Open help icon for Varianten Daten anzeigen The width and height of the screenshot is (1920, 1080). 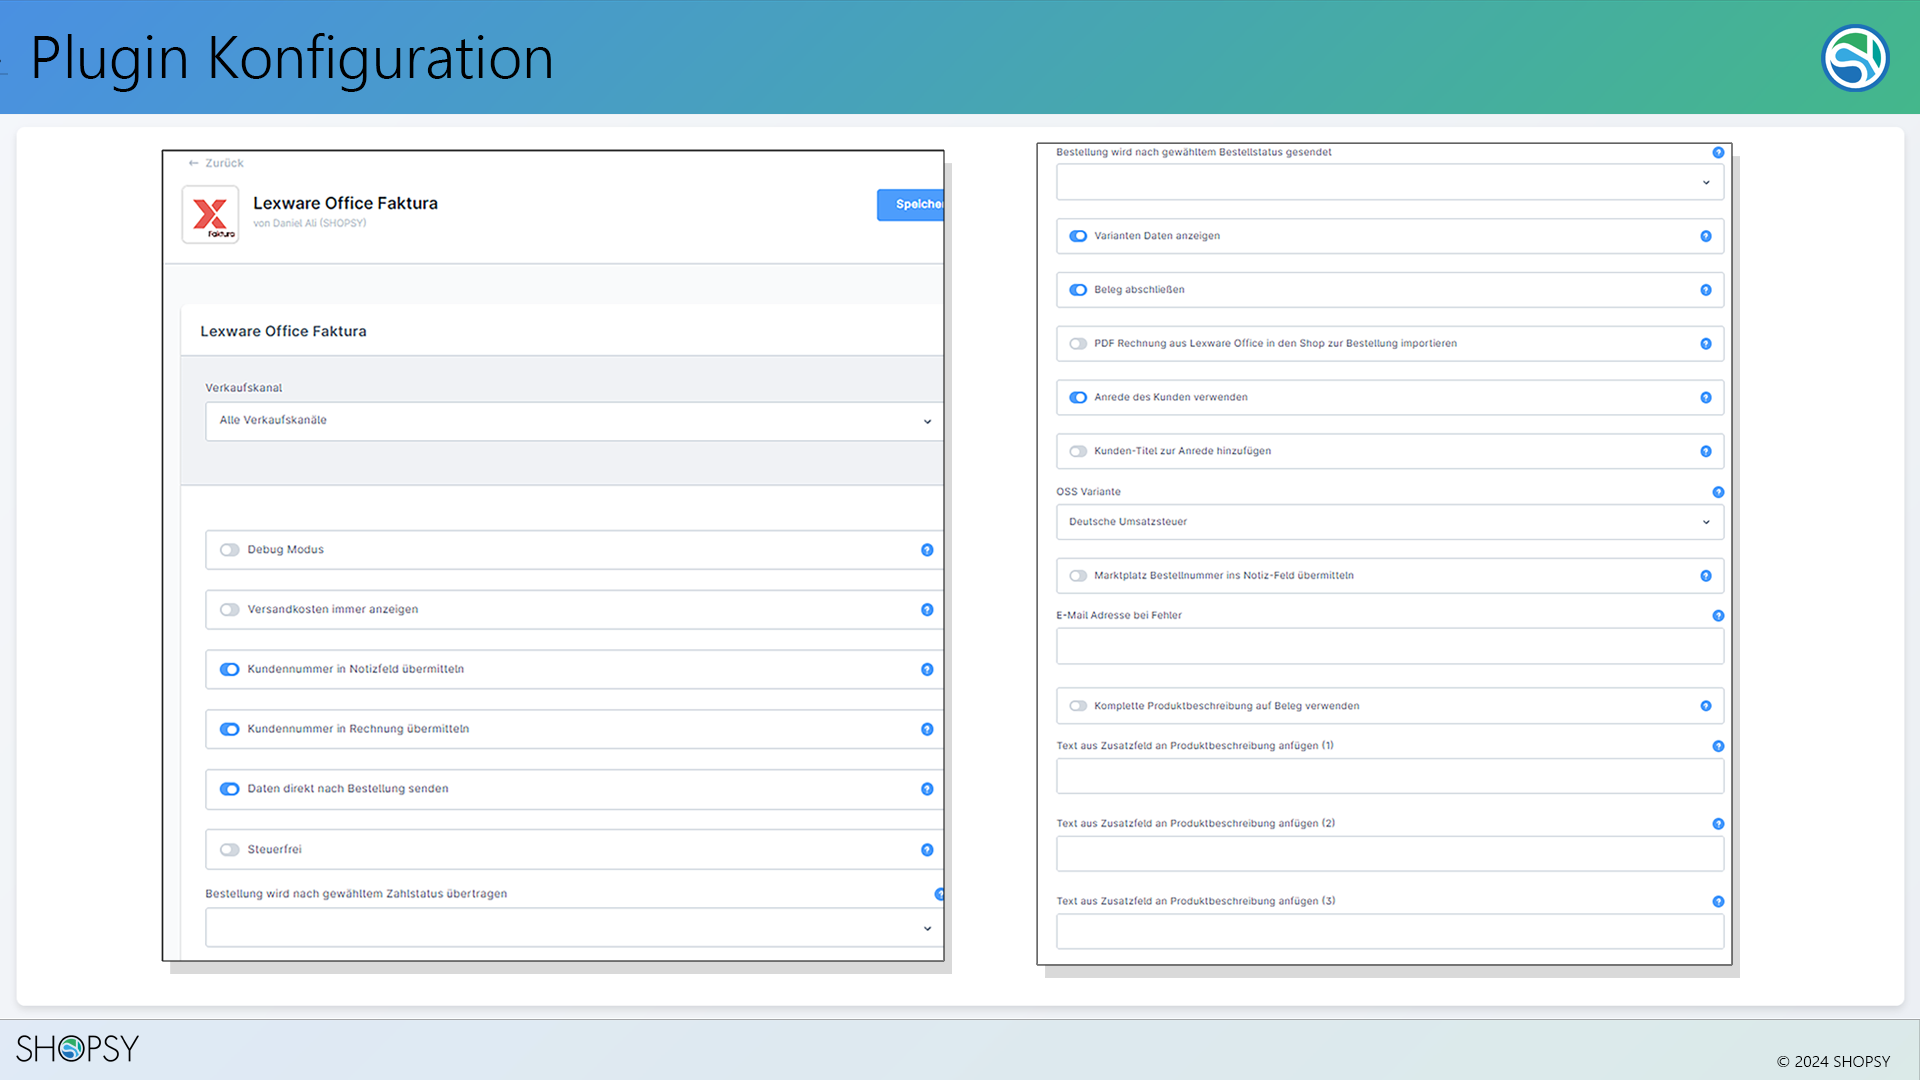1706,236
